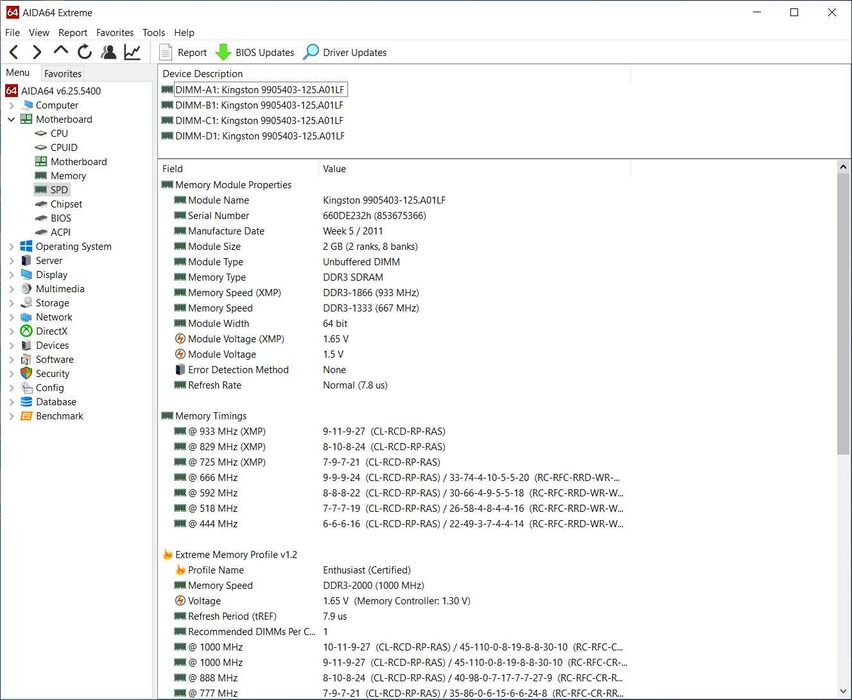Viewport: 852px width, 700px height.
Task: Open the Help menu
Action: tap(184, 33)
